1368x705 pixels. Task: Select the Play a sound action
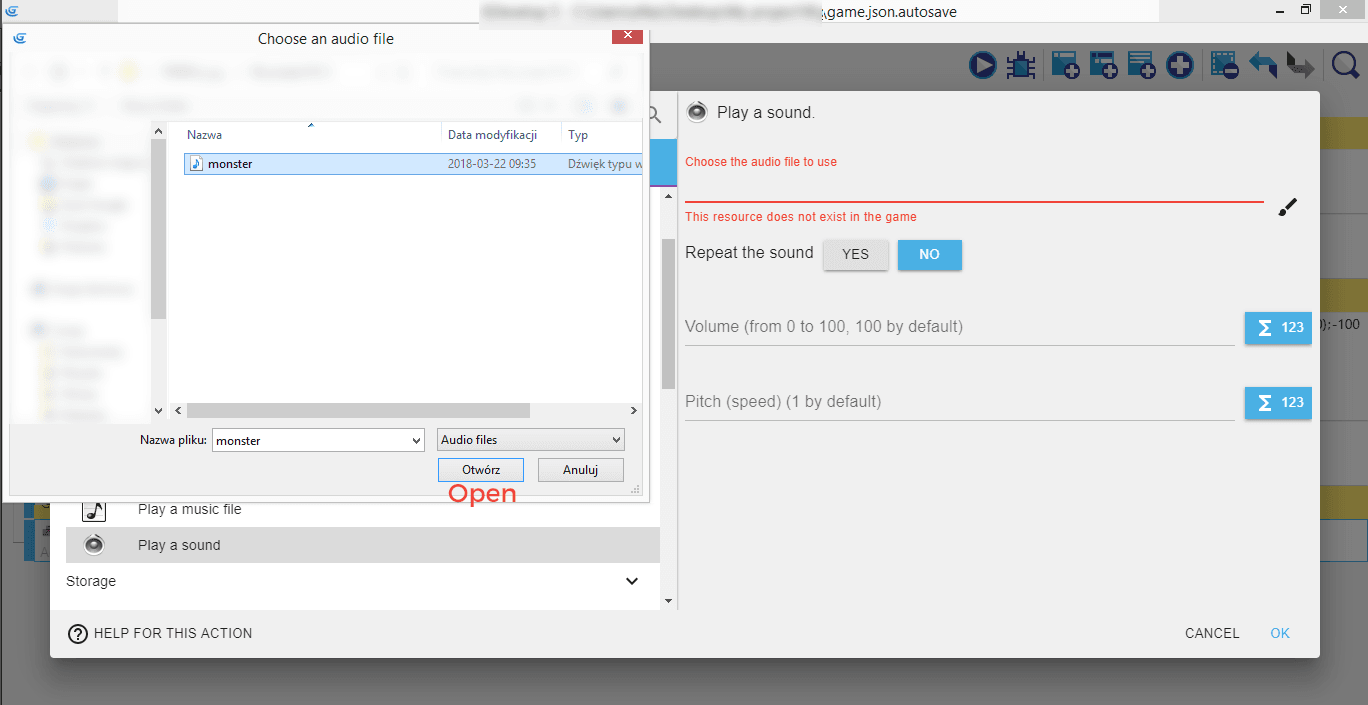point(180,545)
